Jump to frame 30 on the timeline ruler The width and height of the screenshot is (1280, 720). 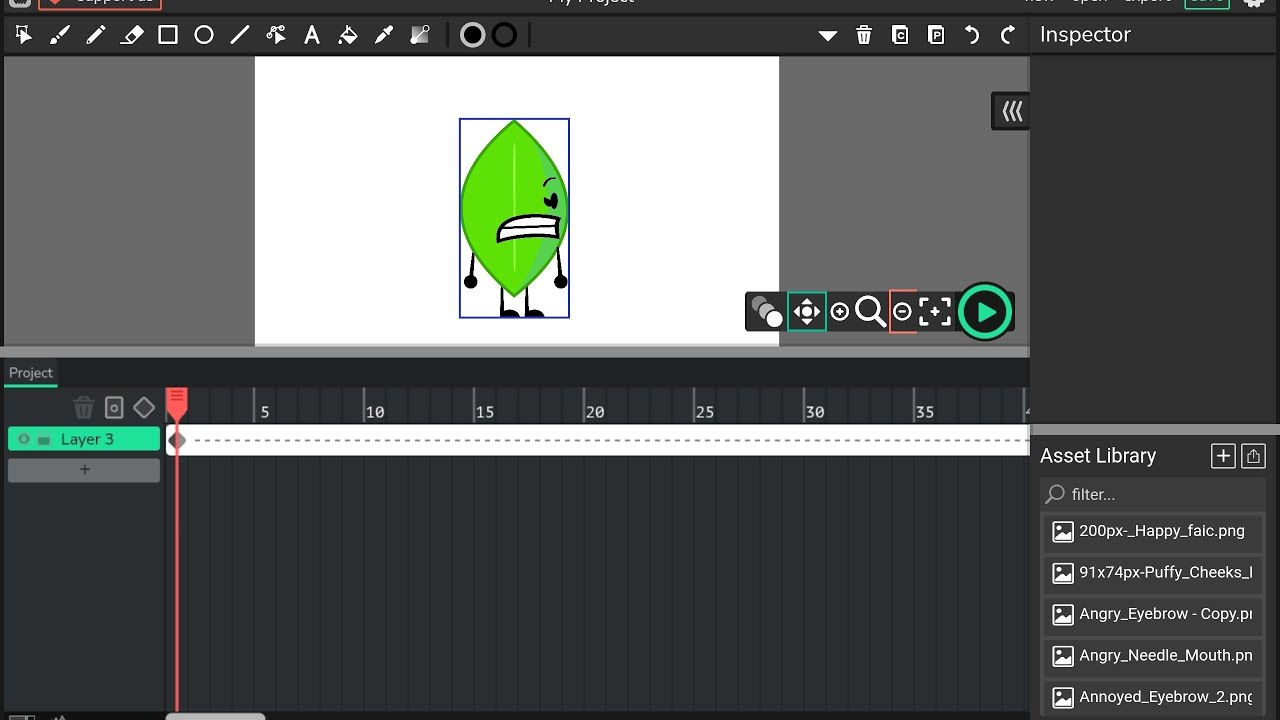click(x=814, y=411)
